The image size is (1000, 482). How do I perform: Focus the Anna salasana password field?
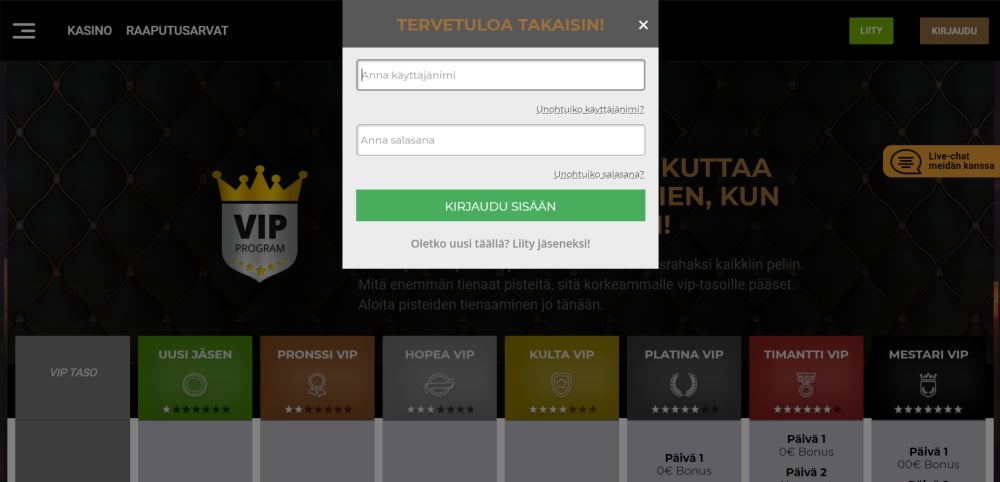point(501,140)
